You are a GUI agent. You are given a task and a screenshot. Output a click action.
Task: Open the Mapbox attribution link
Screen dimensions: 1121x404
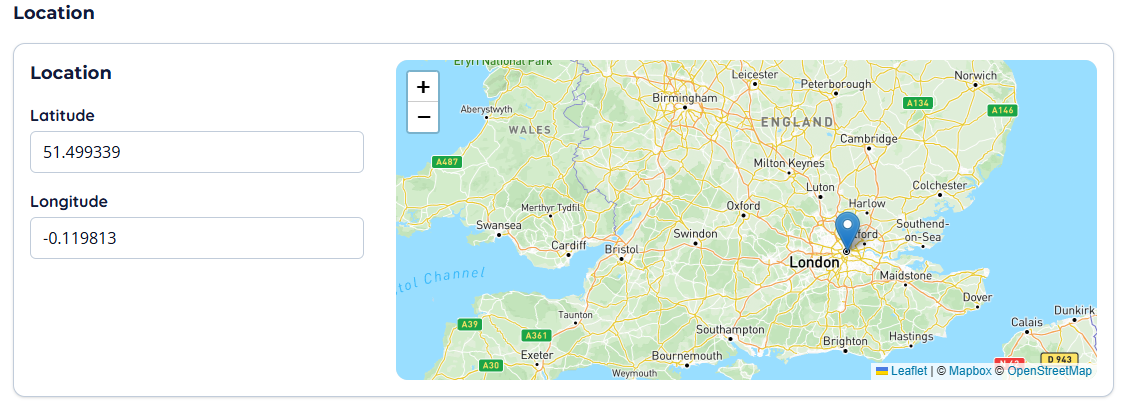tap(969, 371)
